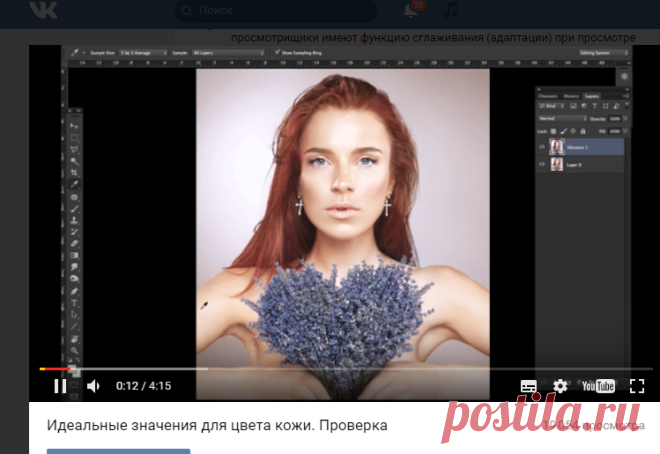Viewport: 660px width, 454px height.
Task: Click the Opacity value field
Action: pos(615,119)
